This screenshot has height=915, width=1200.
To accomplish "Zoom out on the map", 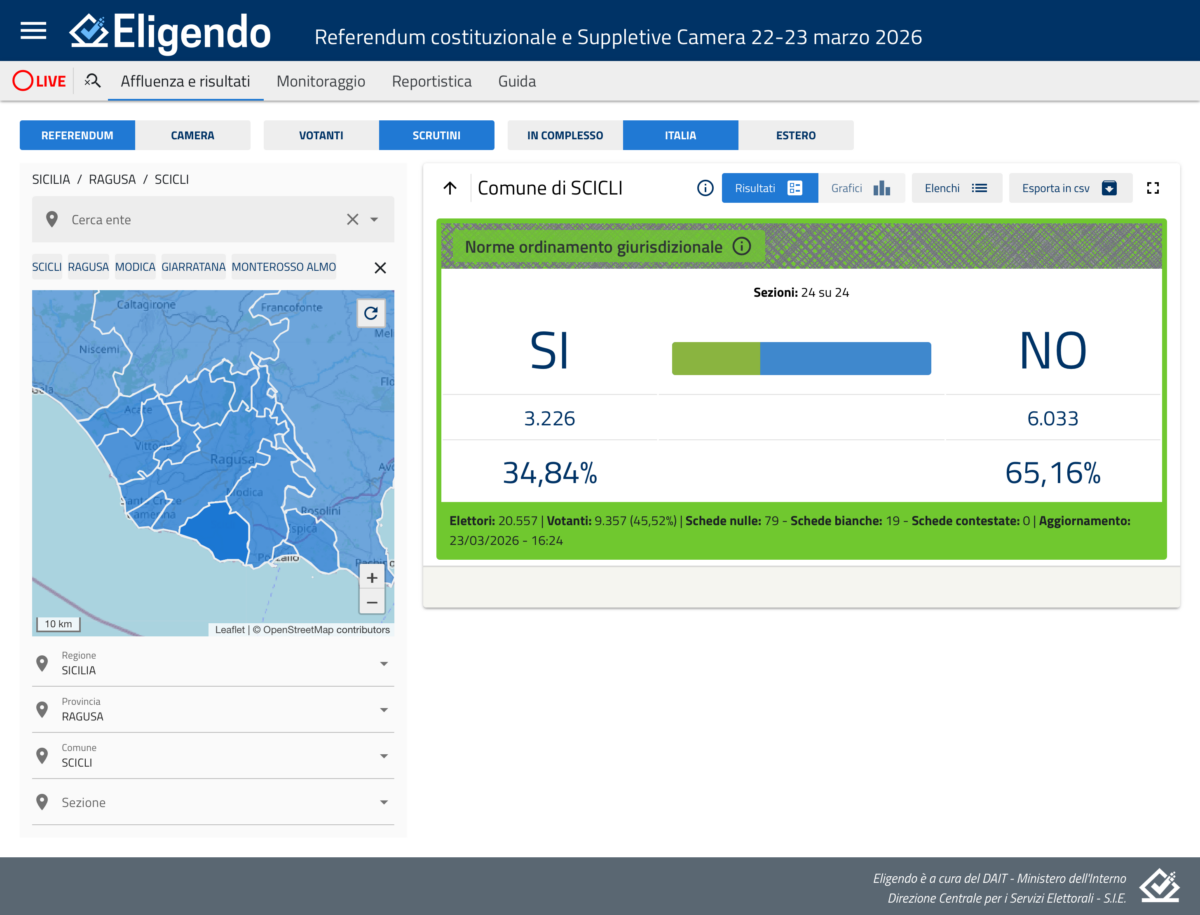I will [372, 602].
